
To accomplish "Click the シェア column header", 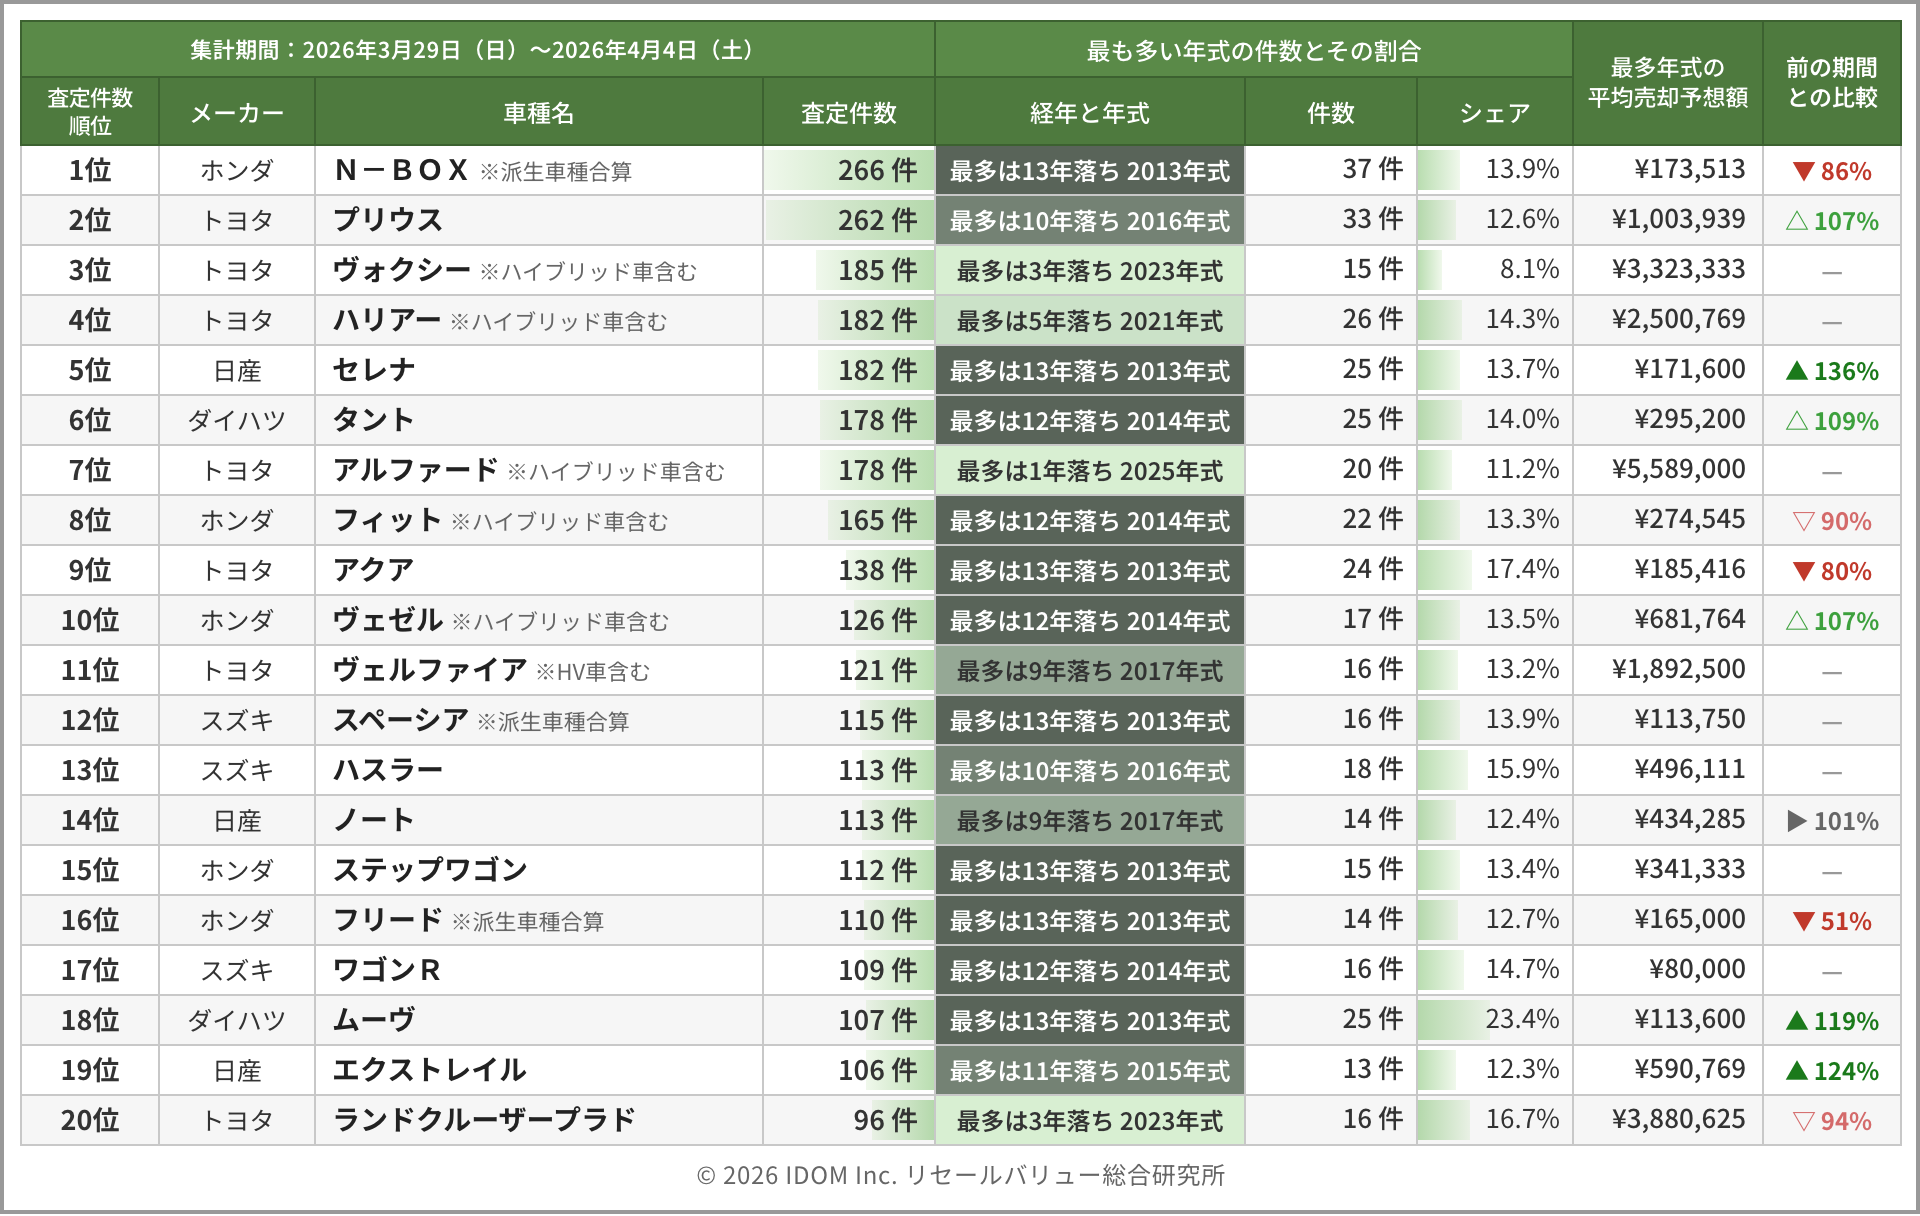I will 1494,113.
